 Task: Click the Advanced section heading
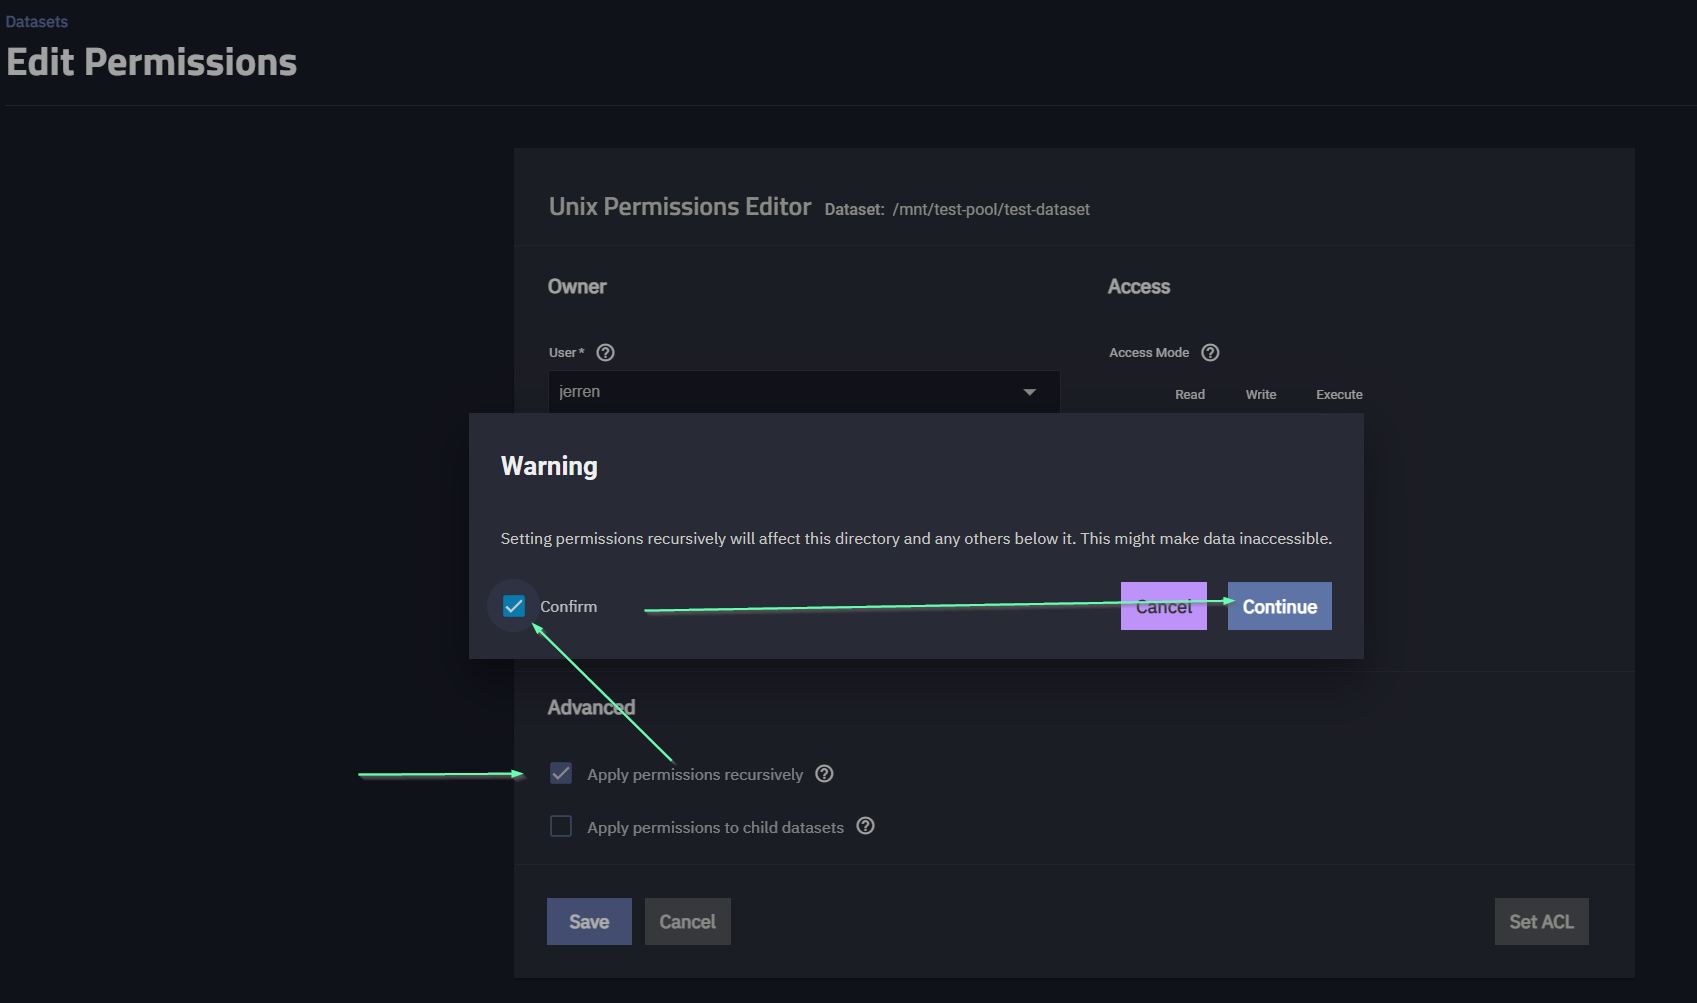(591, 707)
